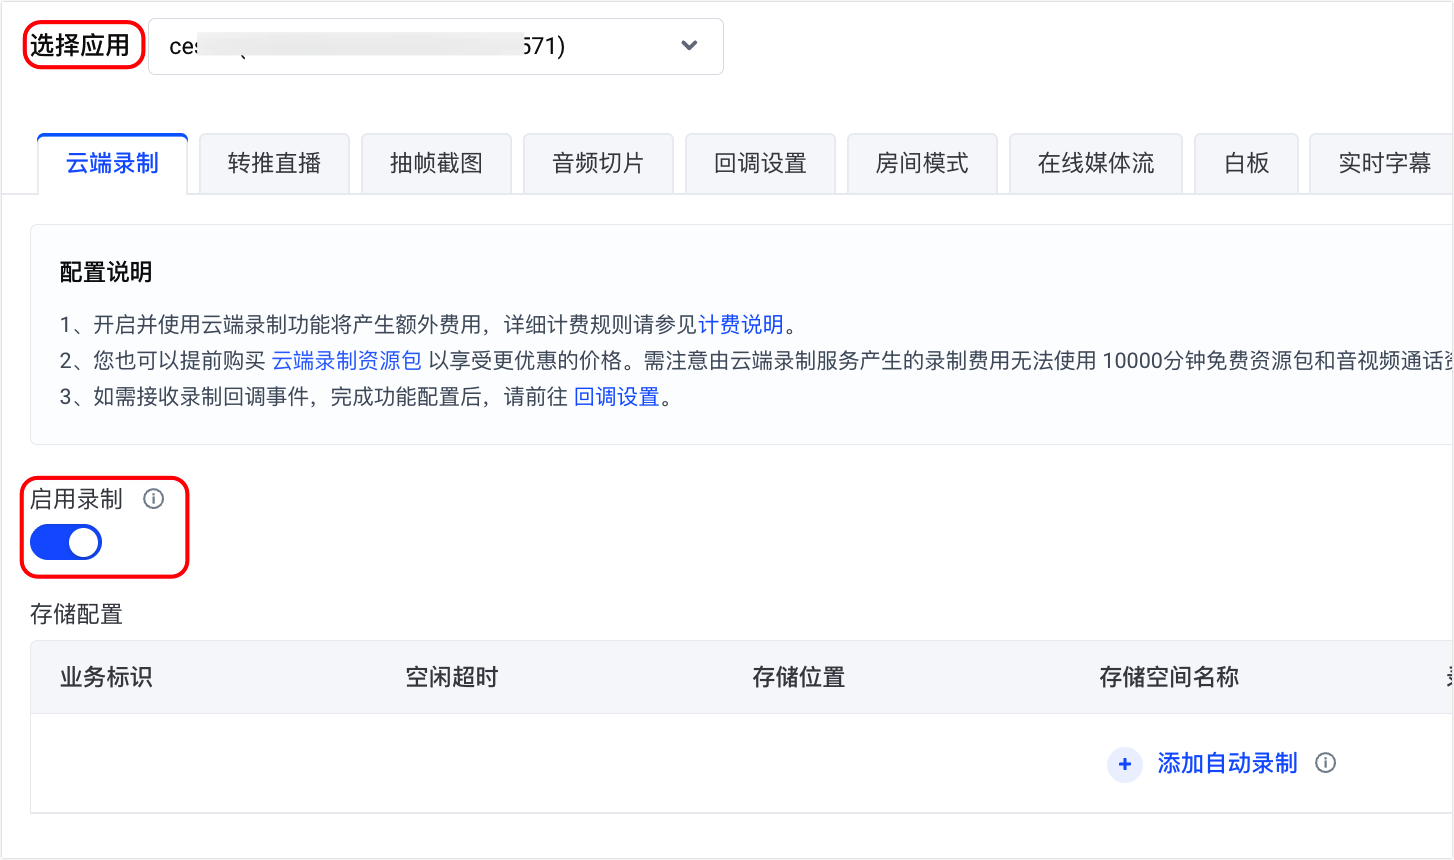Switch to the 云端录制 tab

pos(112,163)
